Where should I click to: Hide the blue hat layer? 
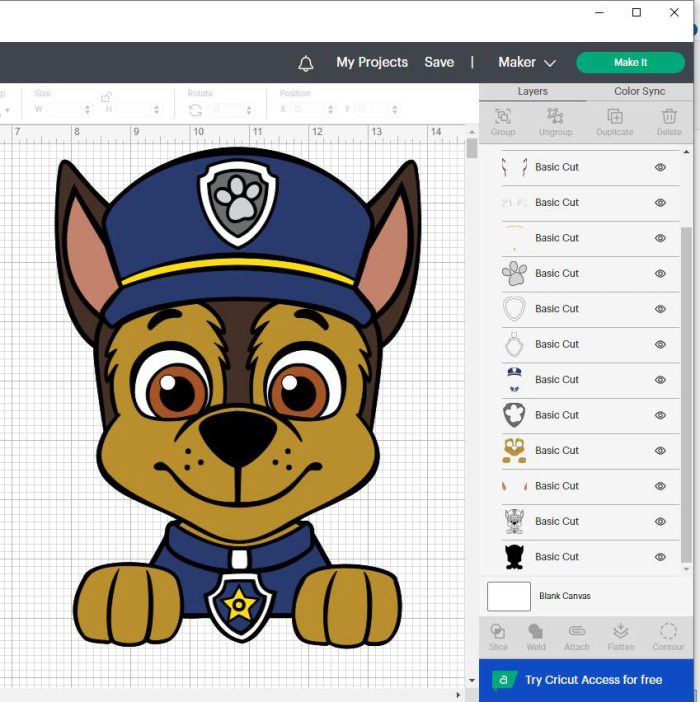click(660, 380)
